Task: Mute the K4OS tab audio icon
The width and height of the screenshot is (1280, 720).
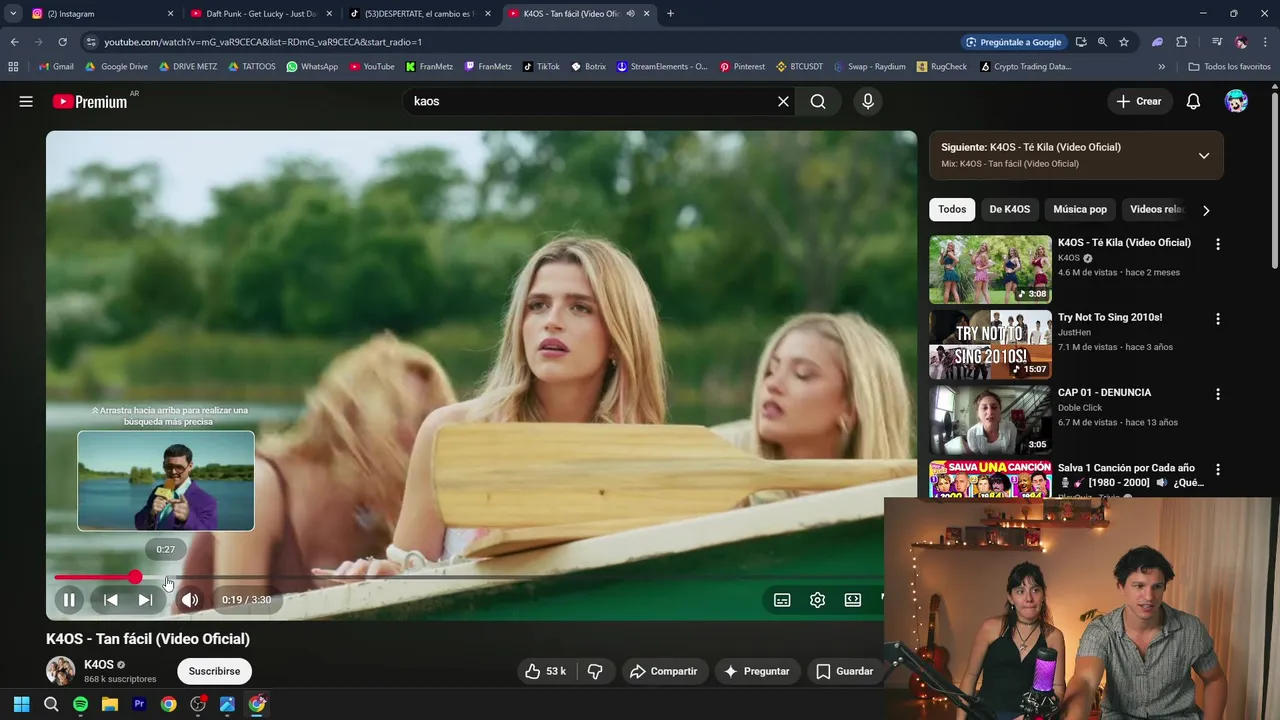Action: click(x=630, y=14)
